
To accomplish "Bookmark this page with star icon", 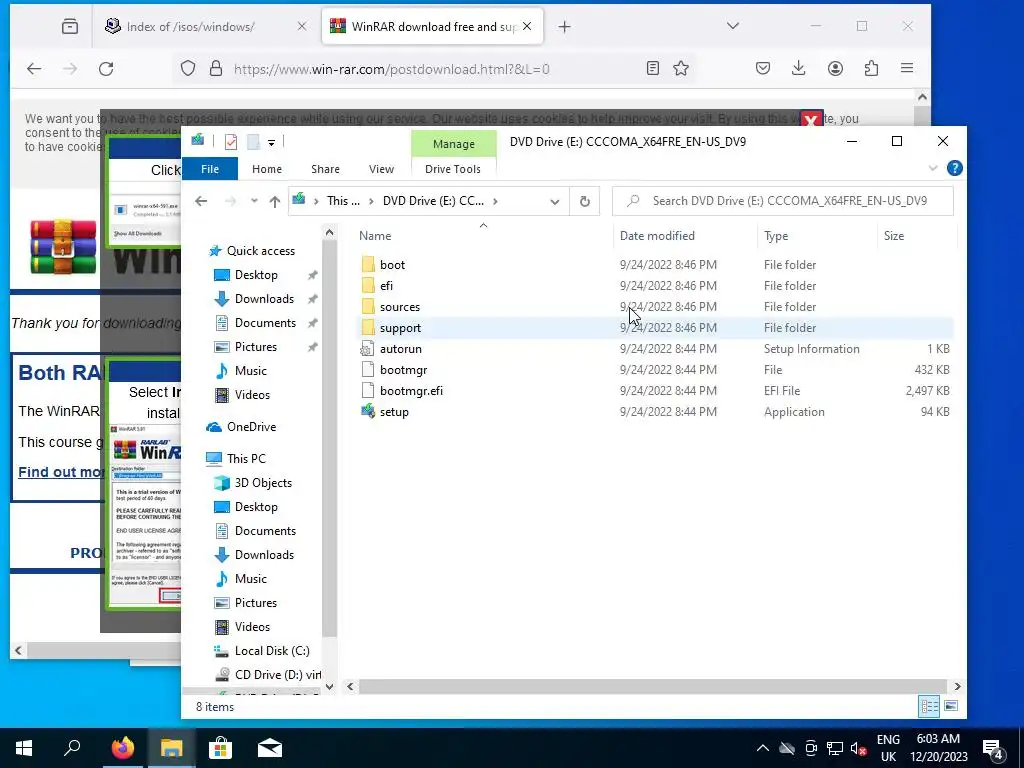I will 681,69.
